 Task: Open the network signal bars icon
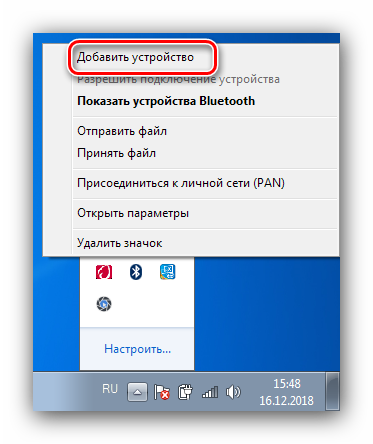pyautogui.click(x=210, y=392)
